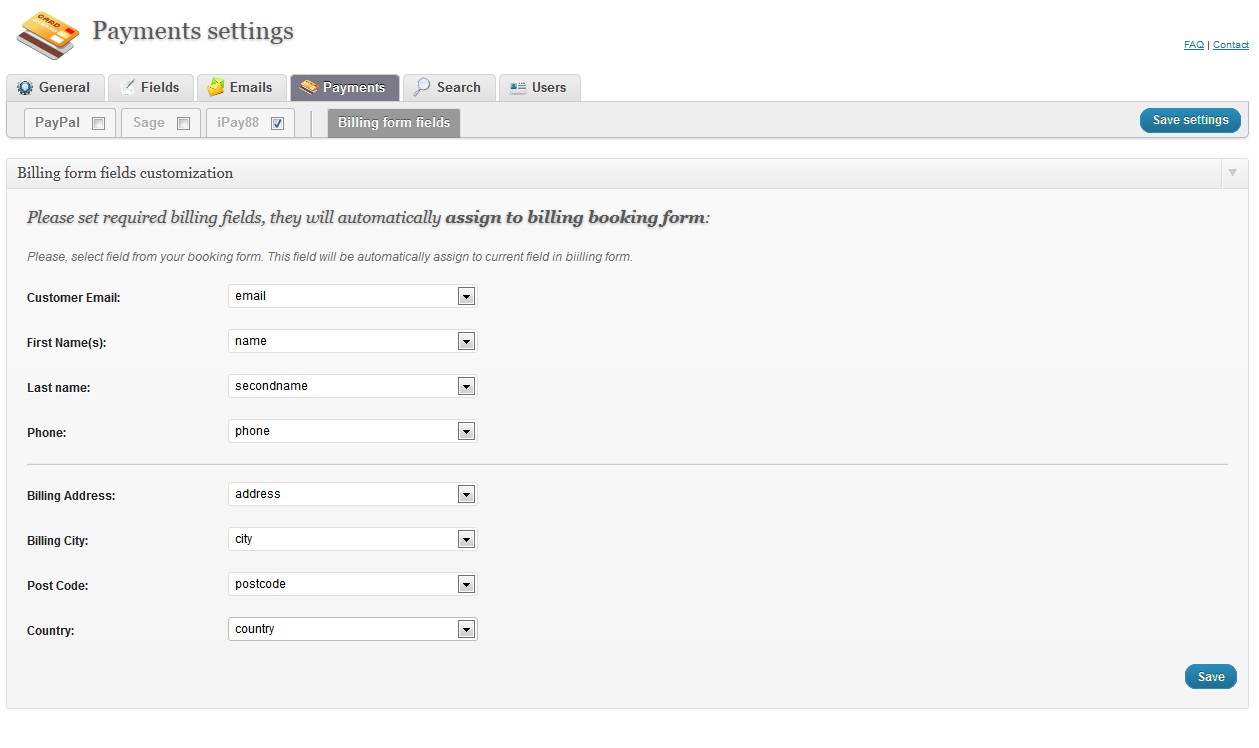Image resolution: width=1259 pixels, height=748 pixels.
Task: Uncheck the iPay88 checkbox
Action: click(278, 124)
